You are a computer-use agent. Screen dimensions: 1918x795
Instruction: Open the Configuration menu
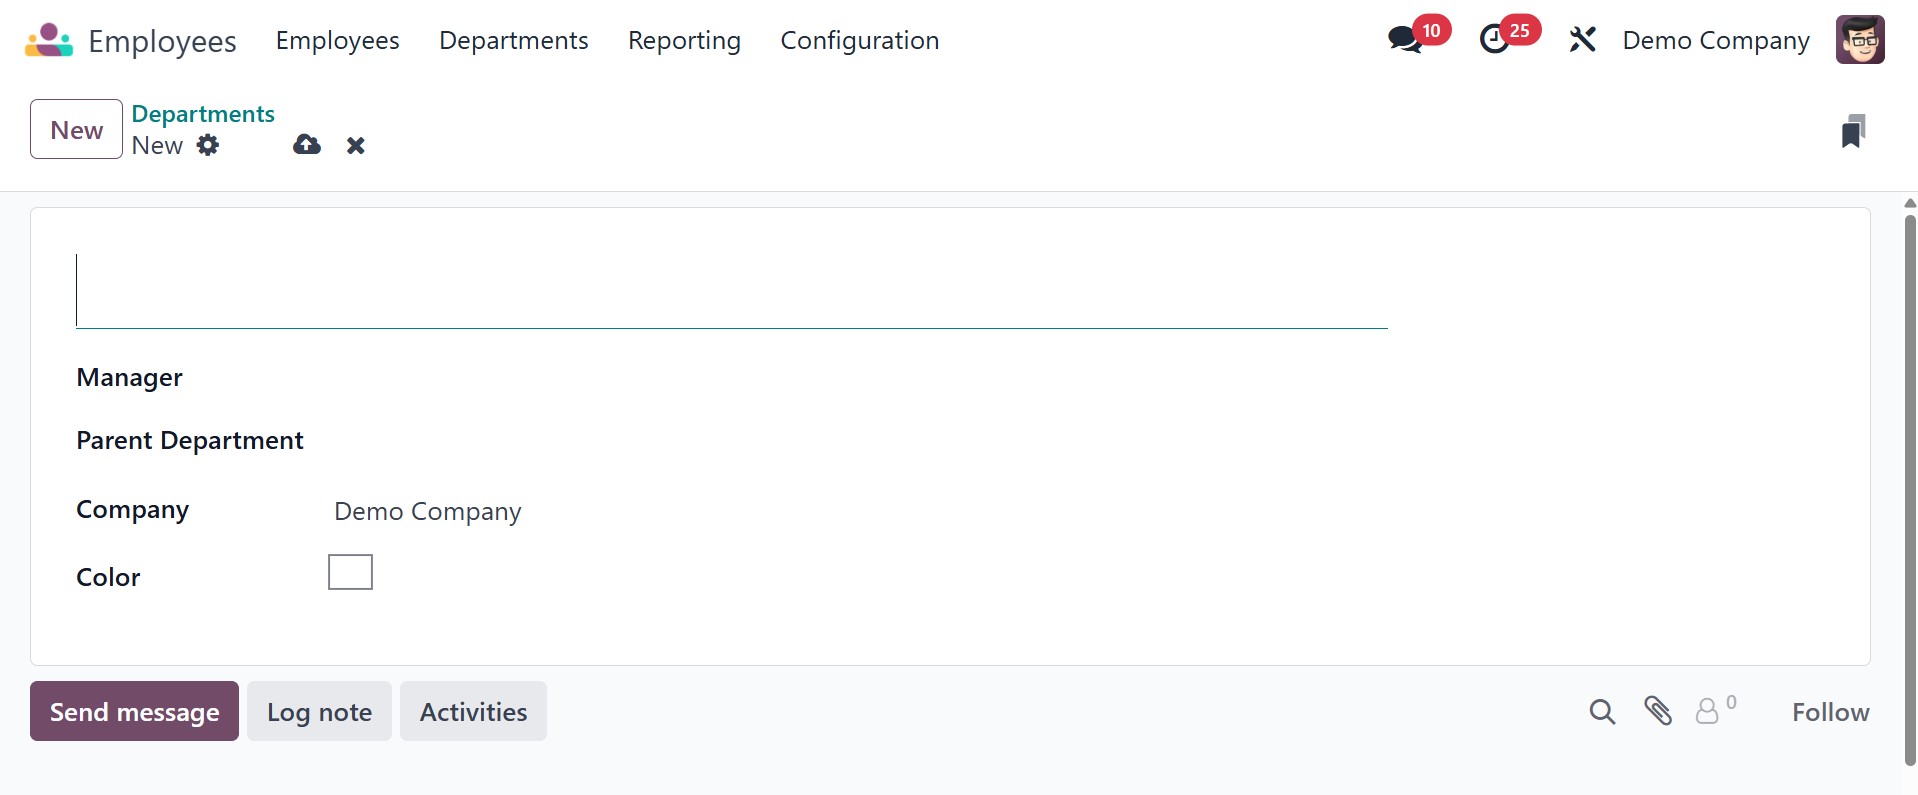tap(859, 40)
